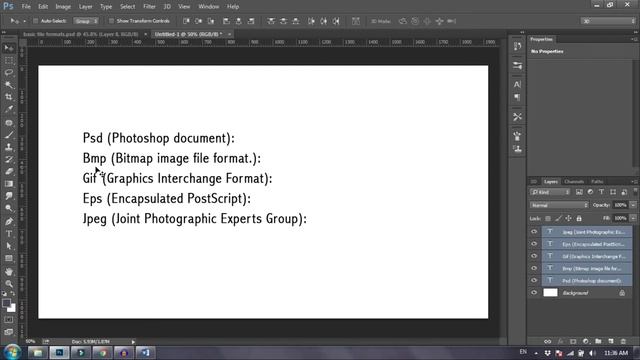Click the Delete Layer trash icon
640x360 pixels.
click(623, 341)
